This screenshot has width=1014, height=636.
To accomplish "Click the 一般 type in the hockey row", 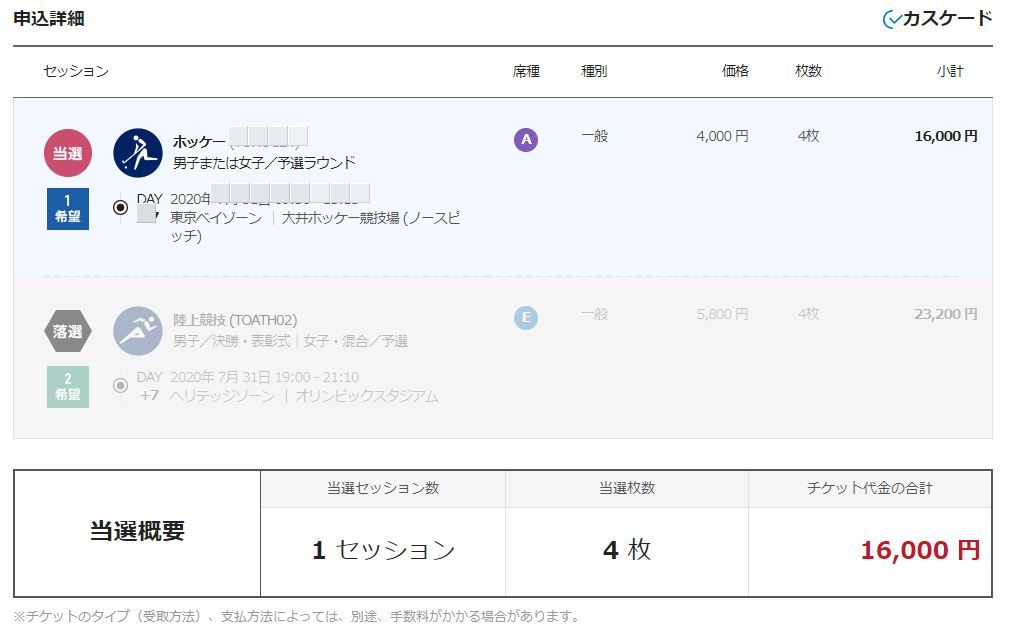I will [594, 136].
